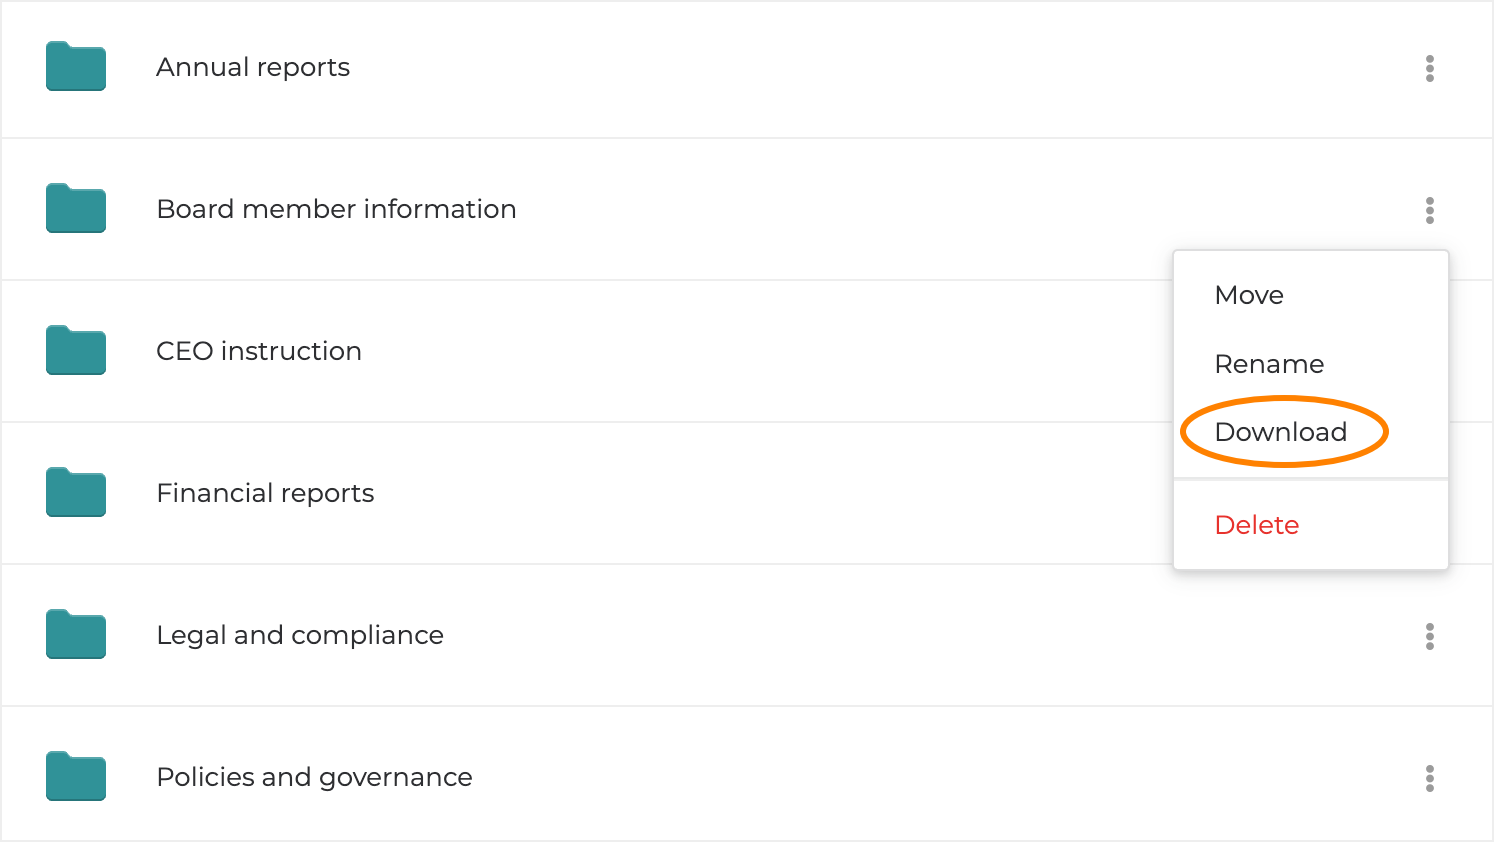Open the Board member information folder name
The height and width of the screenshot is (842, 1494).
point(336,209)
